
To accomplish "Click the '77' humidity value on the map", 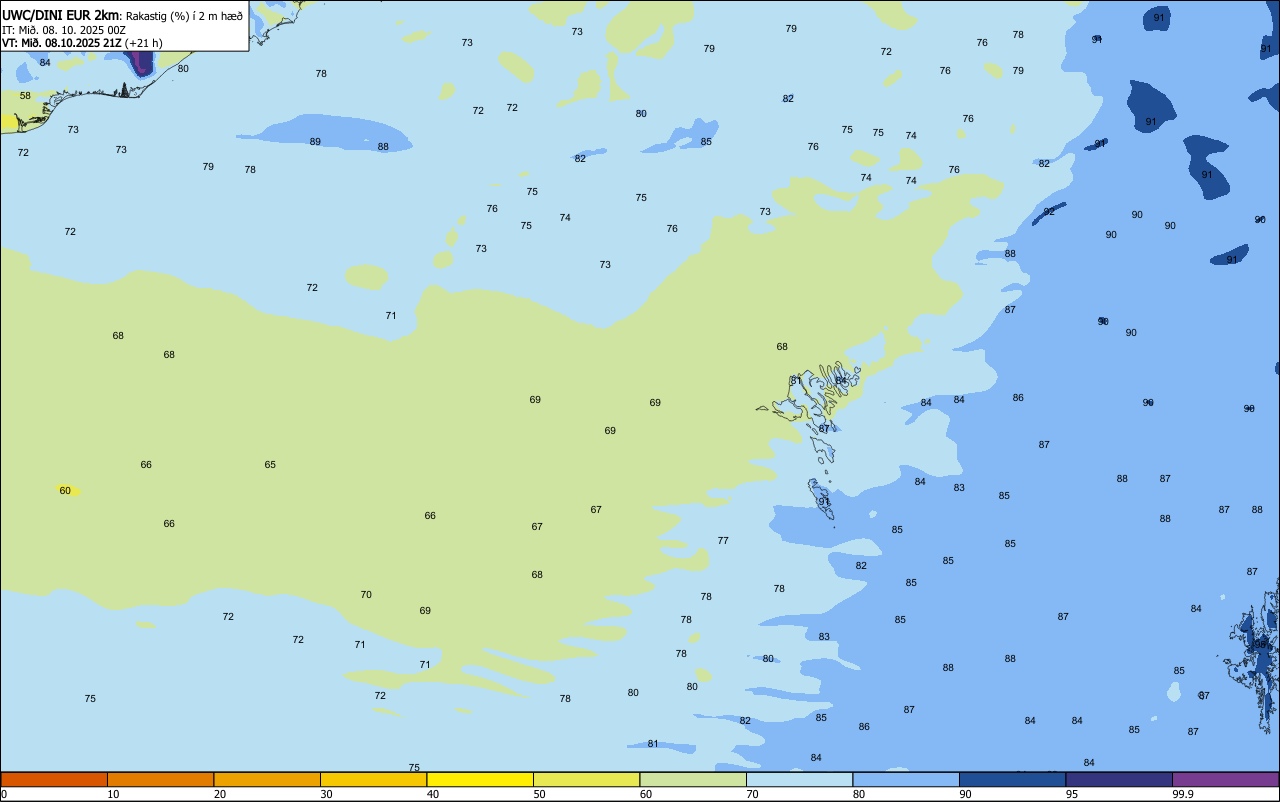I will [x=723, y=541].
